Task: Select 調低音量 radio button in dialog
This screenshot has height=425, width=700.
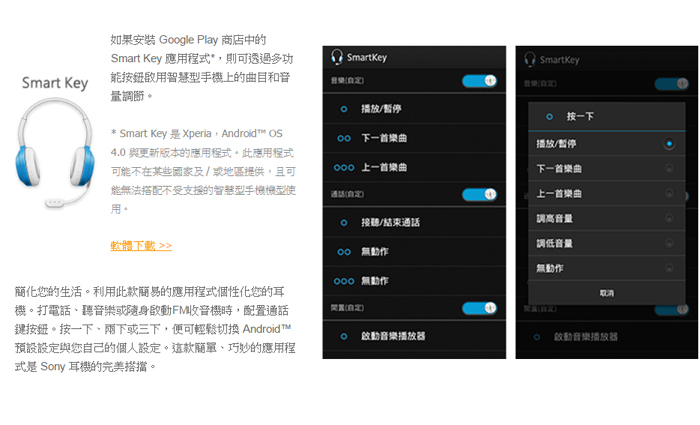Action: click(x=669, y=243)
